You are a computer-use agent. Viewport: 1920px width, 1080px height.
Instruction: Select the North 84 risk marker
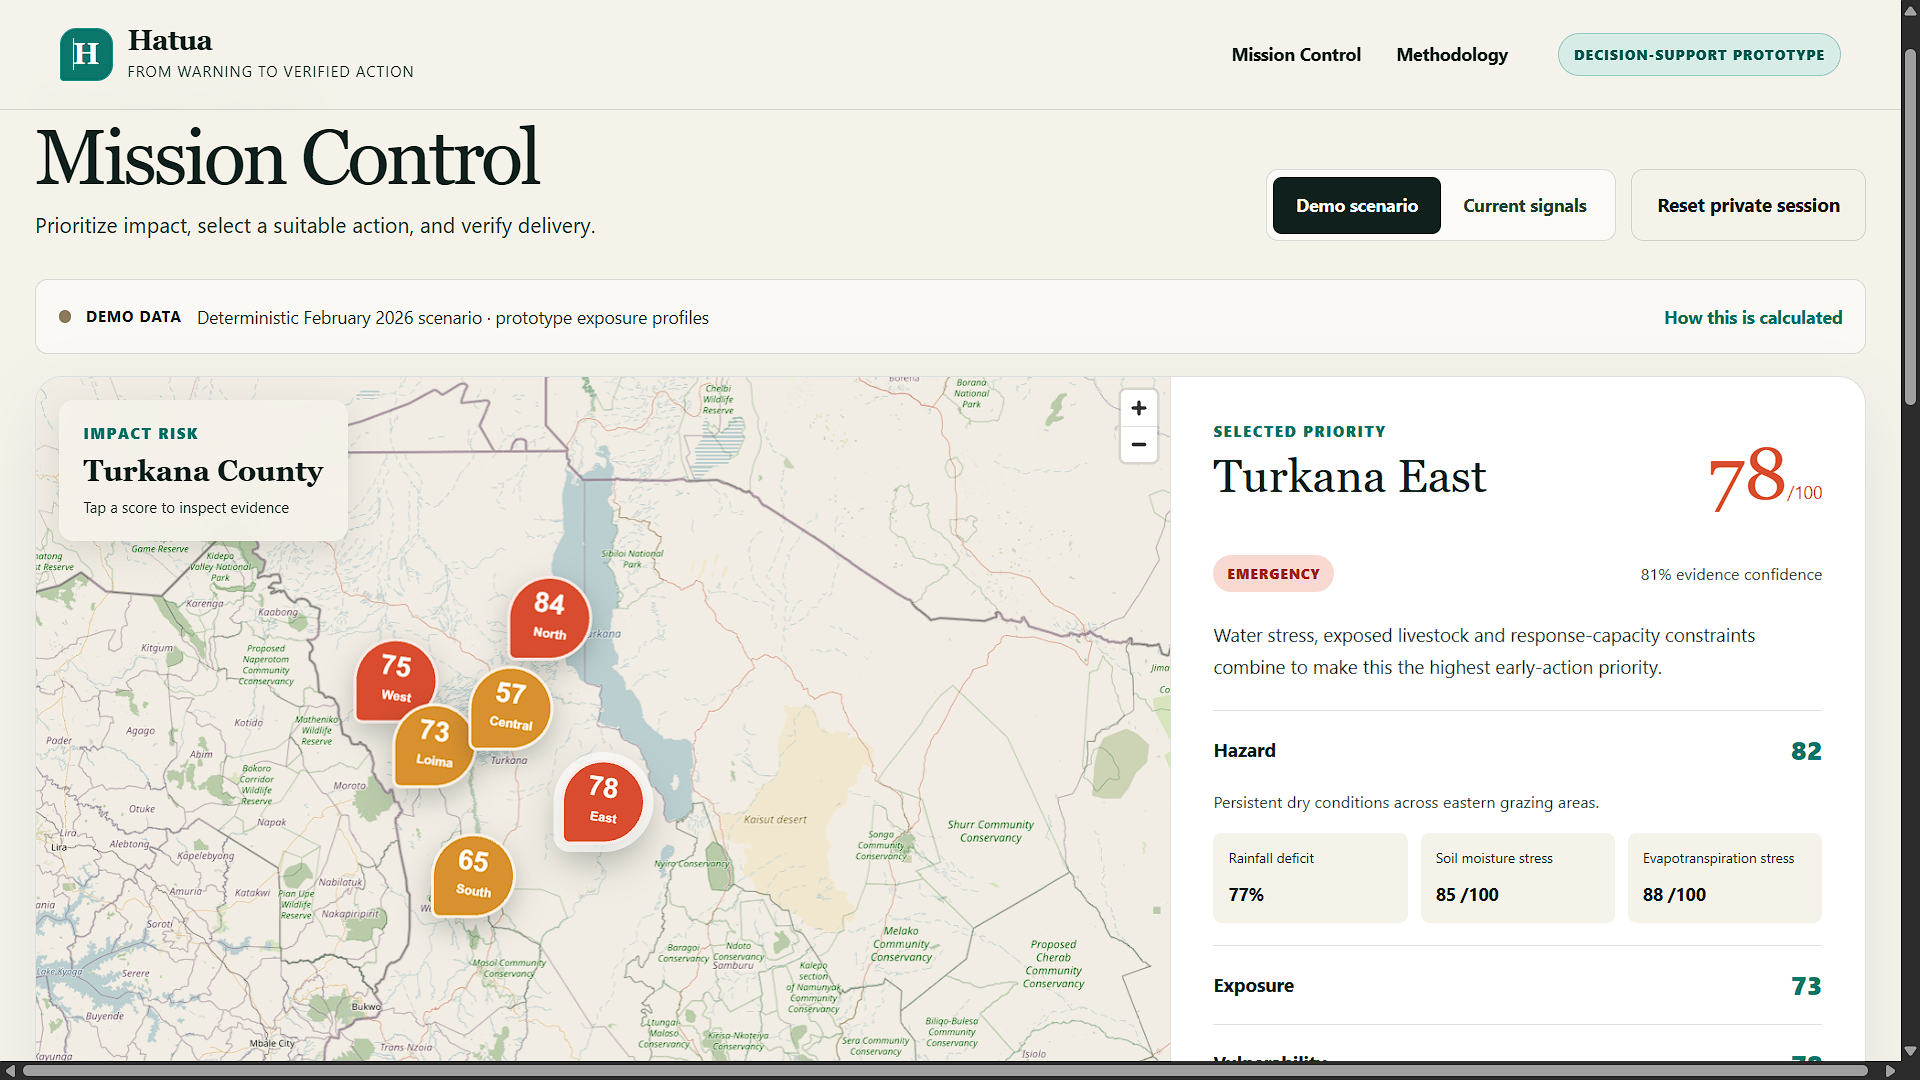click(549, 617)
